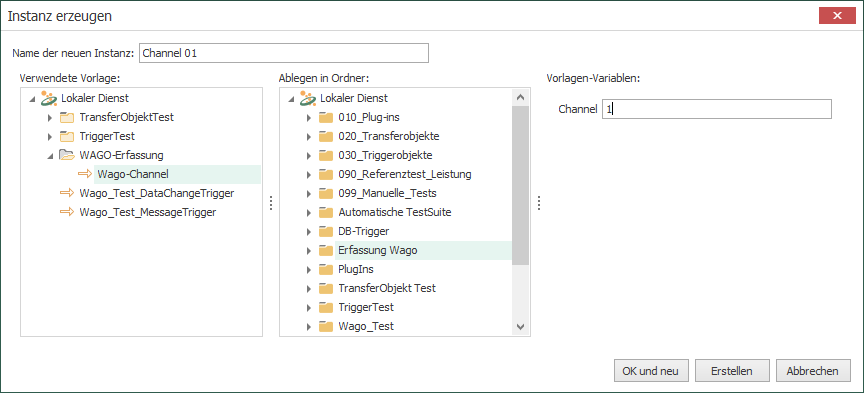Click the scroll down arrow of folder list
This screenshot has width=864, height=393.
(521, 327)
